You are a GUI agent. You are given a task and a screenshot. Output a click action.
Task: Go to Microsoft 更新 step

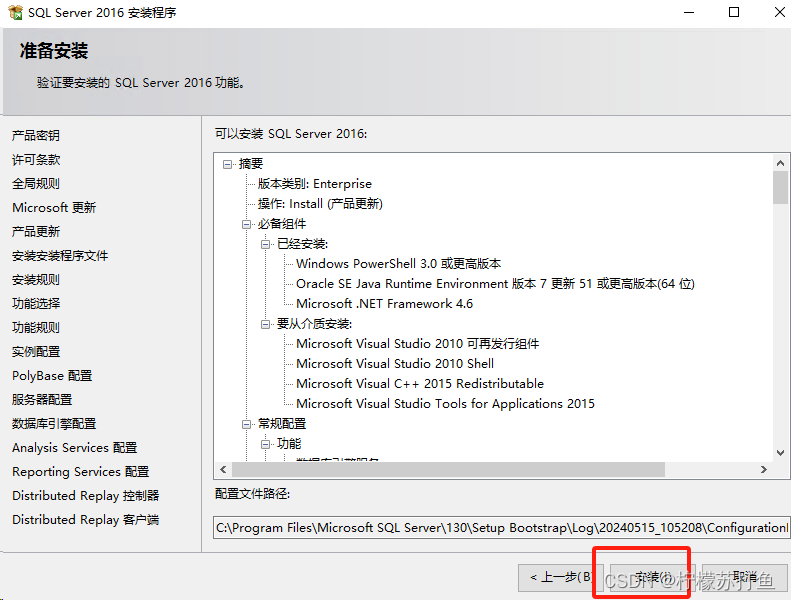pyautogui.click(x=54, y=208)
